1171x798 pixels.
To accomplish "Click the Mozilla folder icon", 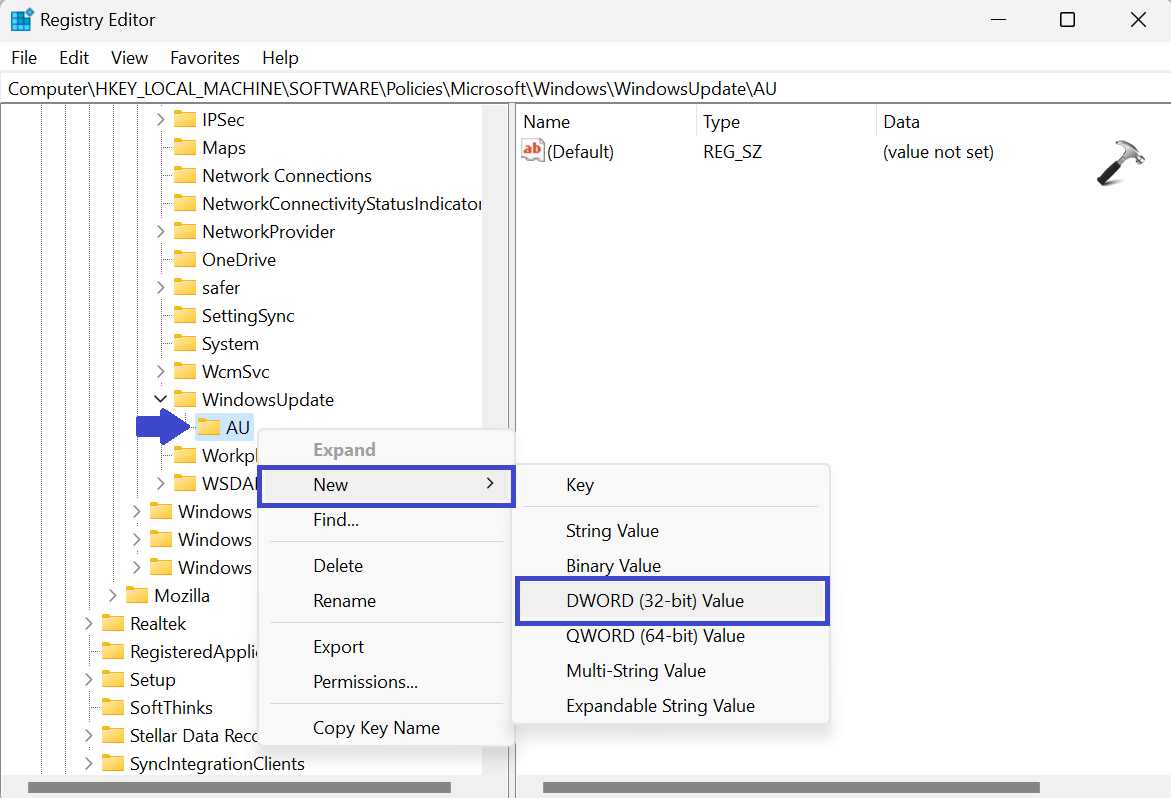I will 137,595.
